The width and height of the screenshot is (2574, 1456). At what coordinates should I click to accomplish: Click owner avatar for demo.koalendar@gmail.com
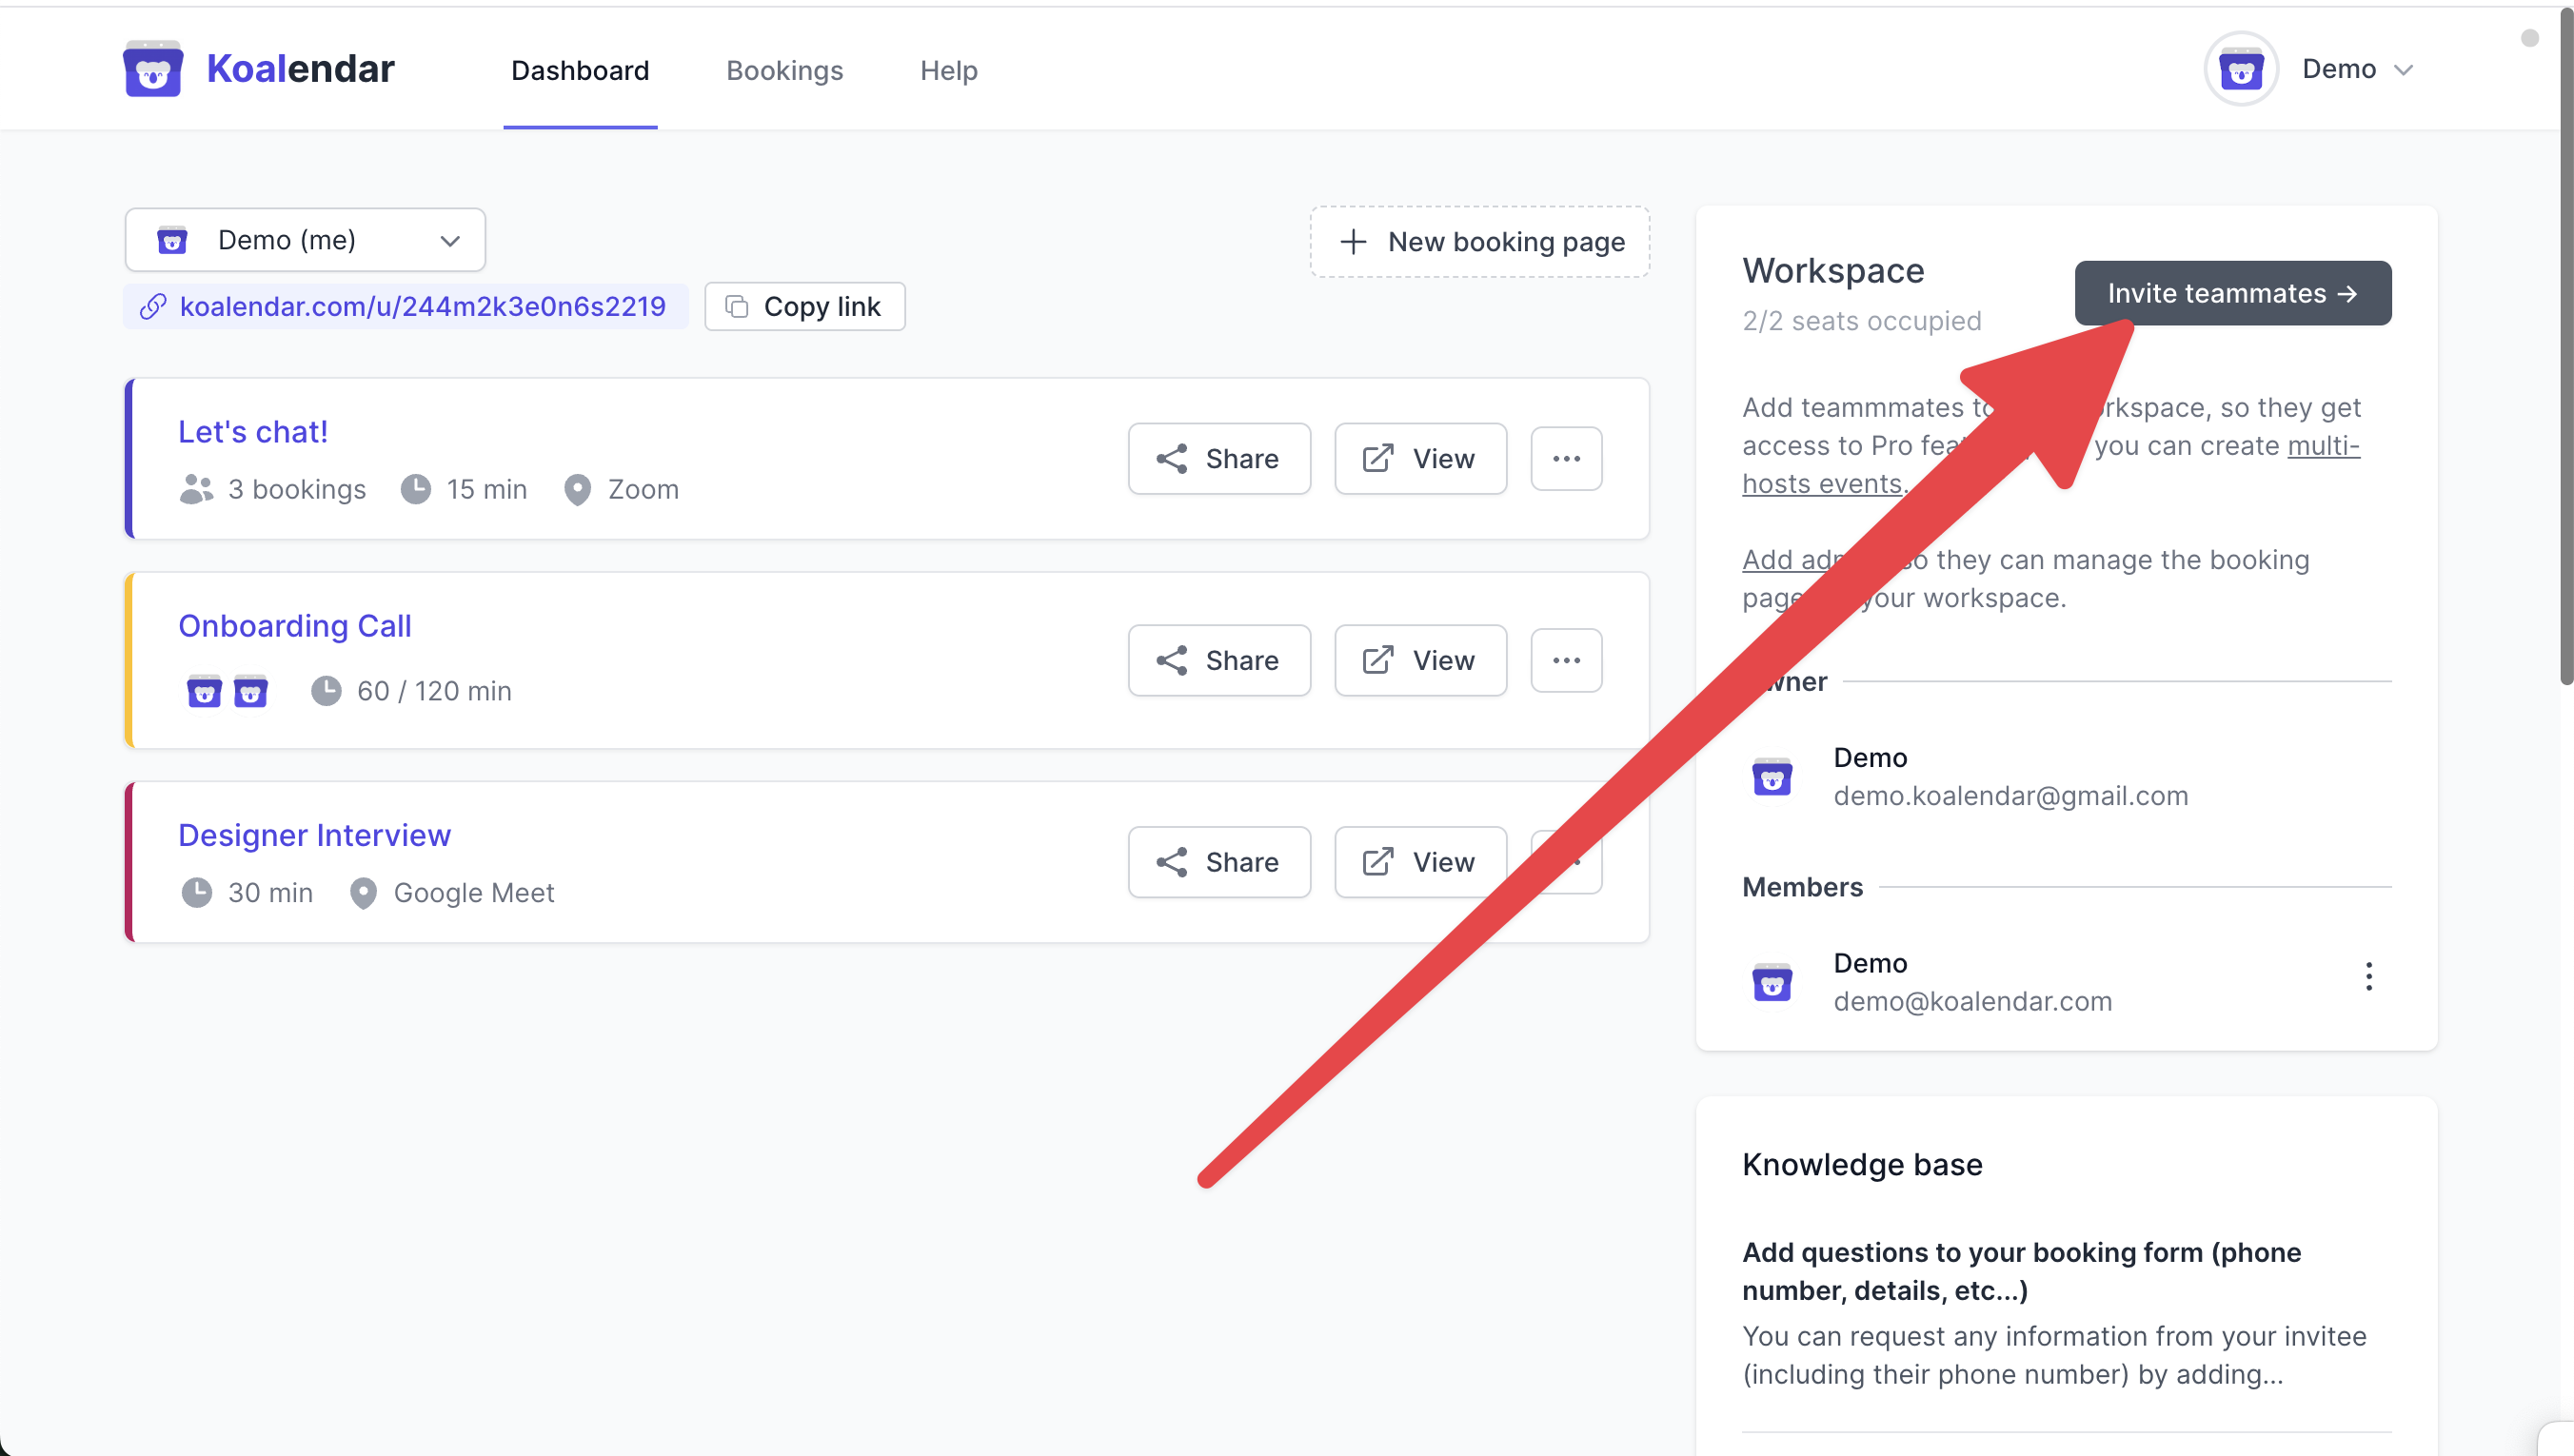click(1772, 777)
